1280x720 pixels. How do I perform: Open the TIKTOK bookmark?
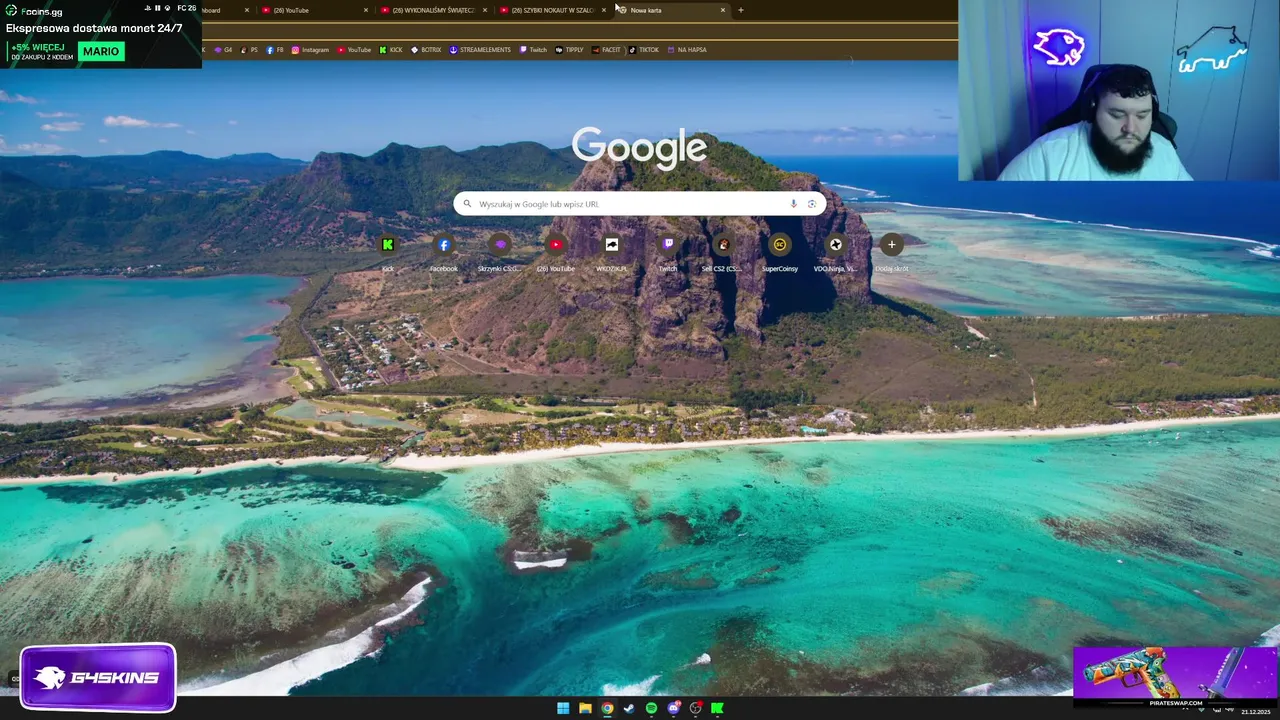644,50
